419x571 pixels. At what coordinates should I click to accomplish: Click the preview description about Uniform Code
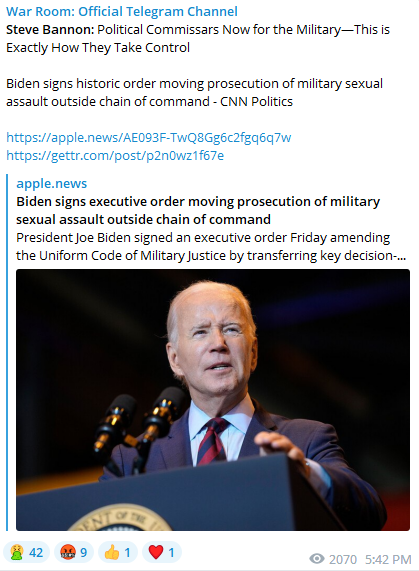point(211,246)
